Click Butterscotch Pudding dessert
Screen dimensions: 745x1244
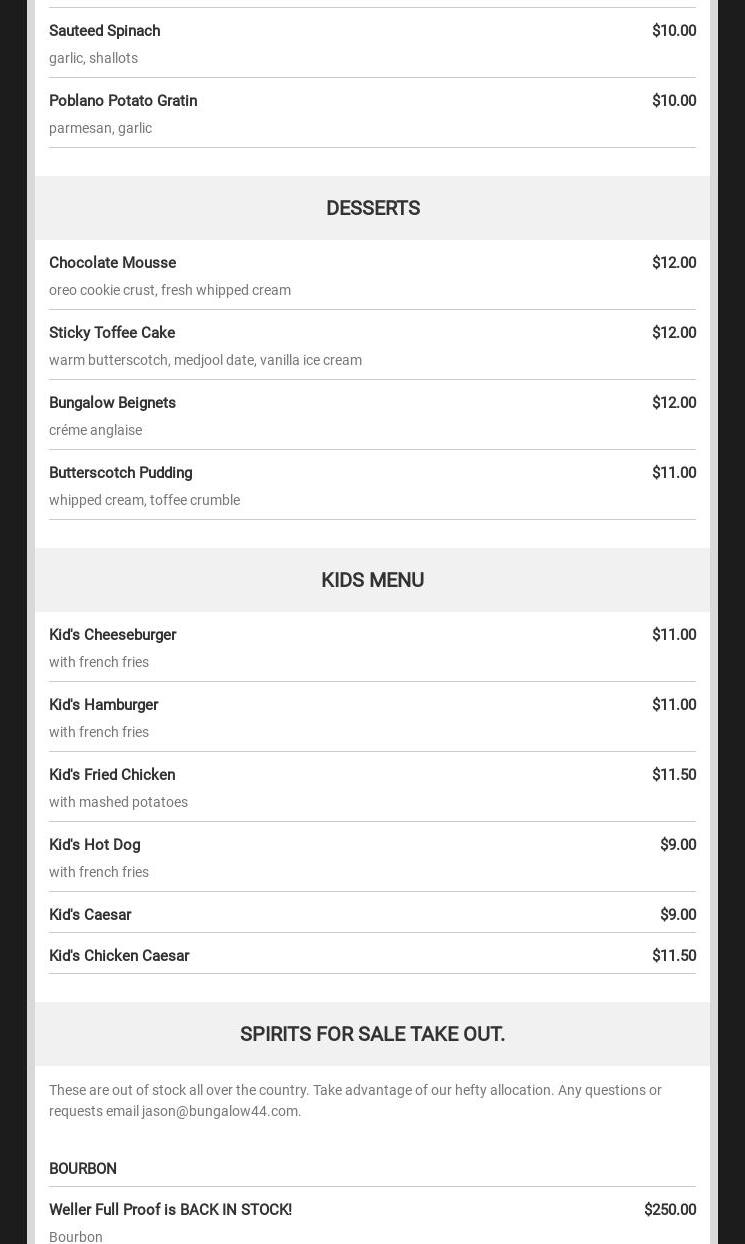tap(121, 473)
